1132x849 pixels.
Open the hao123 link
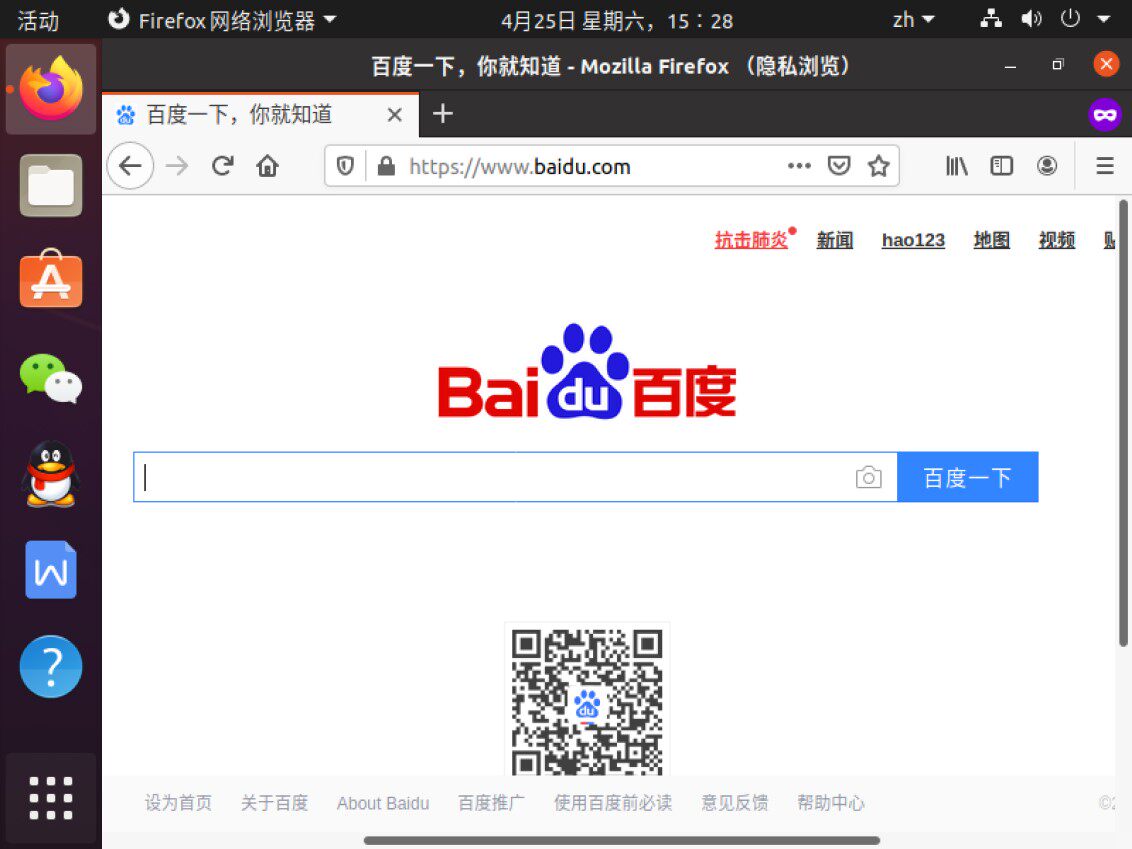(913, 240)
